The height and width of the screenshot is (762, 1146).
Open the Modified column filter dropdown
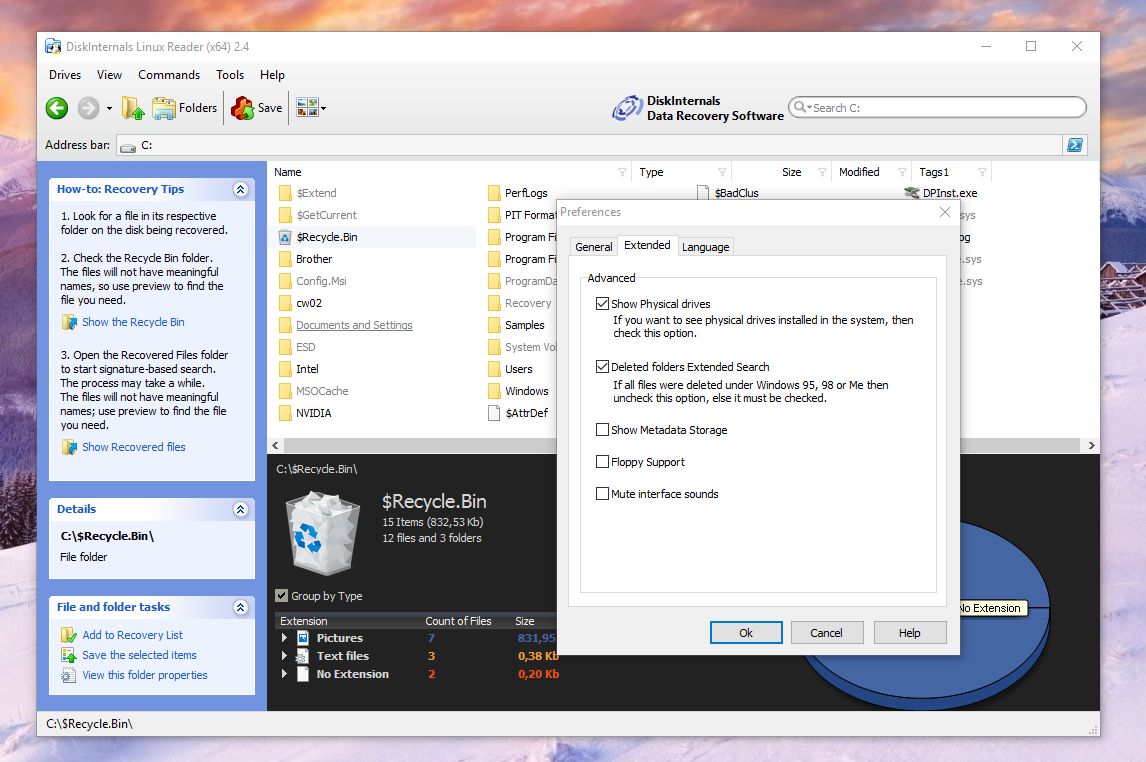pyautogui.click(x=902, y=172)
